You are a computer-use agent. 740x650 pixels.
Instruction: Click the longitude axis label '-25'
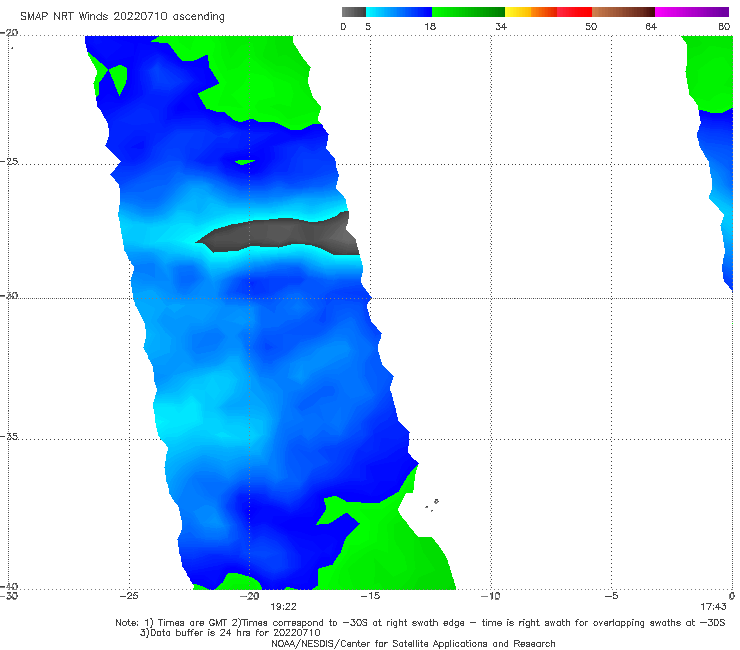click(129, 596)
